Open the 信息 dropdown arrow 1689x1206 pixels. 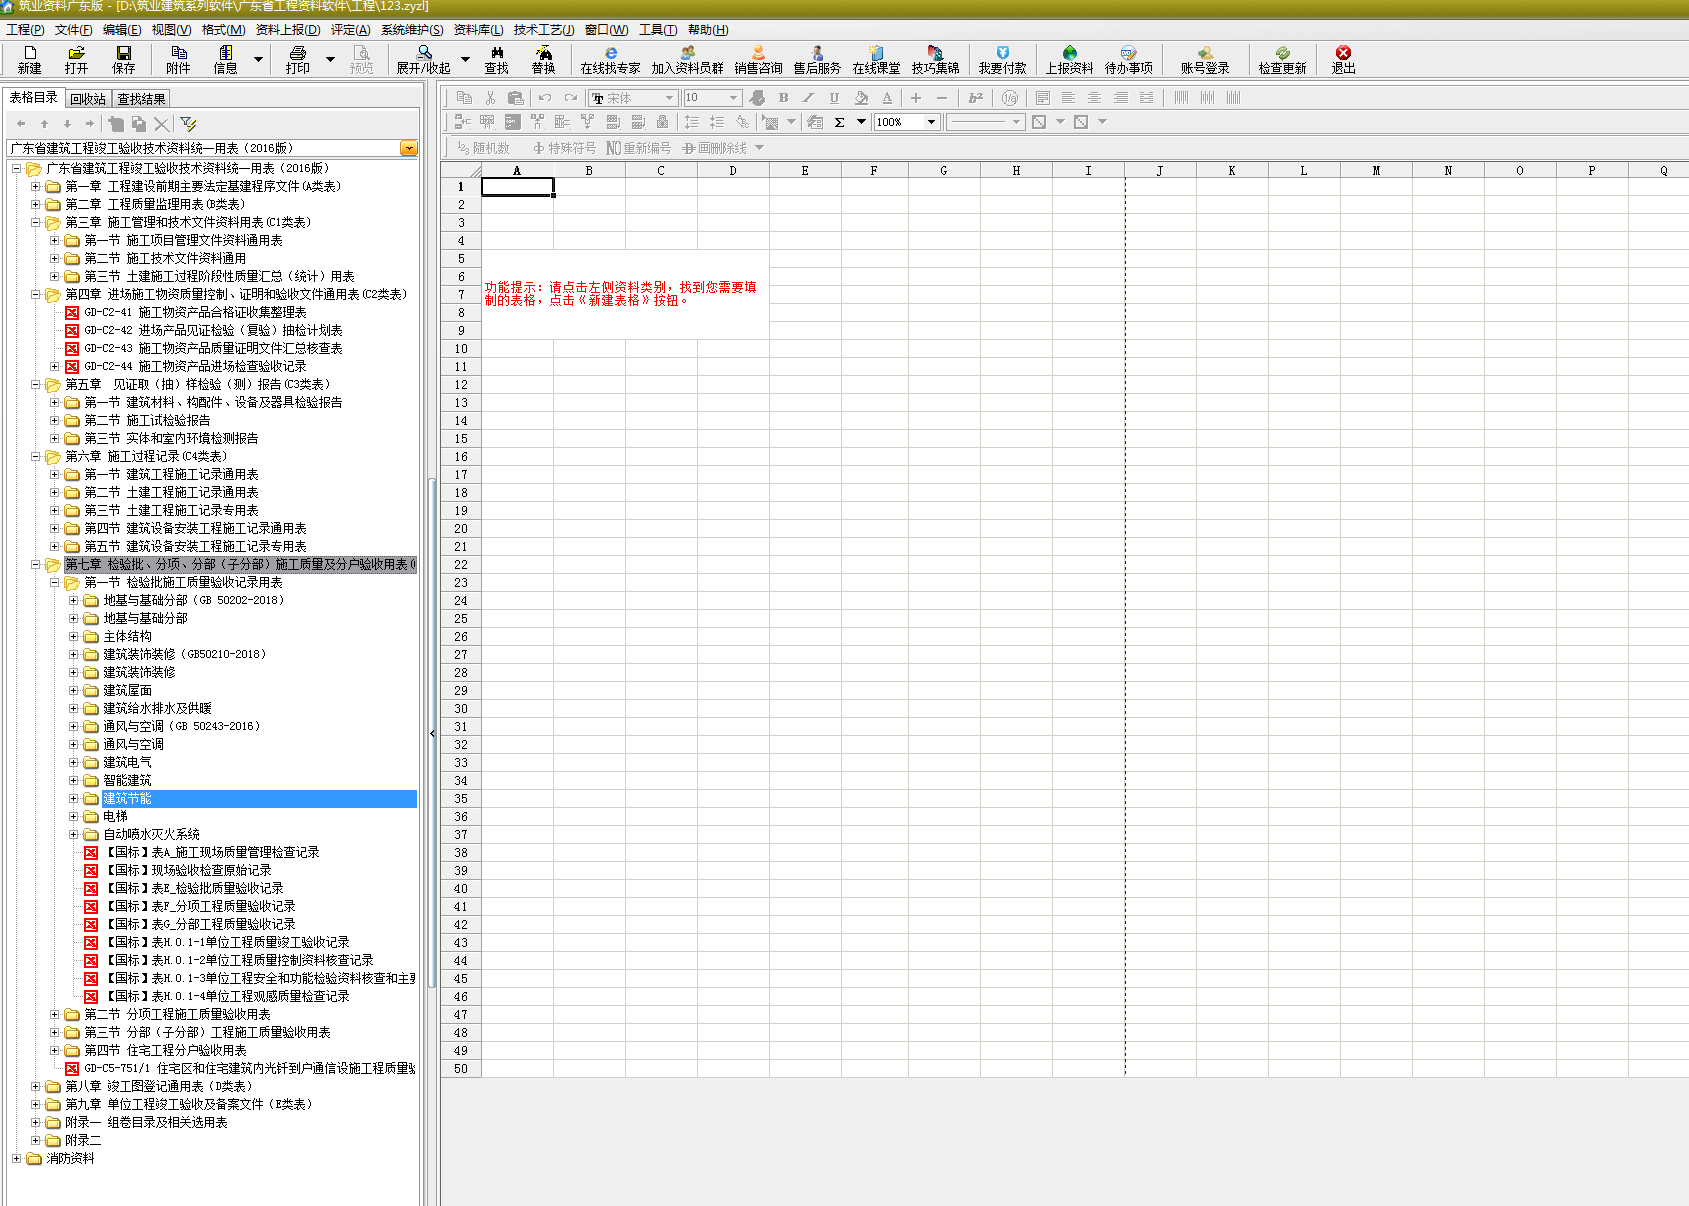(258, 59)
